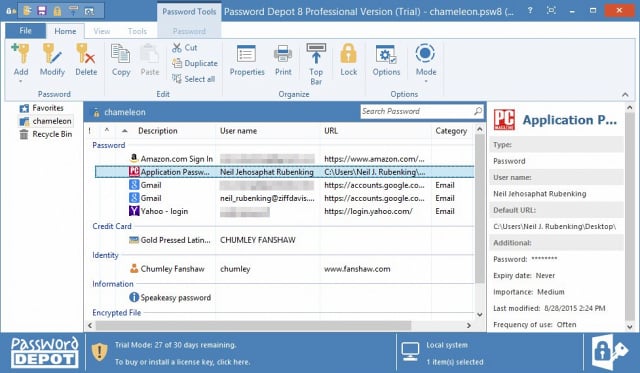Switch to the View tab

click(102, 31)
